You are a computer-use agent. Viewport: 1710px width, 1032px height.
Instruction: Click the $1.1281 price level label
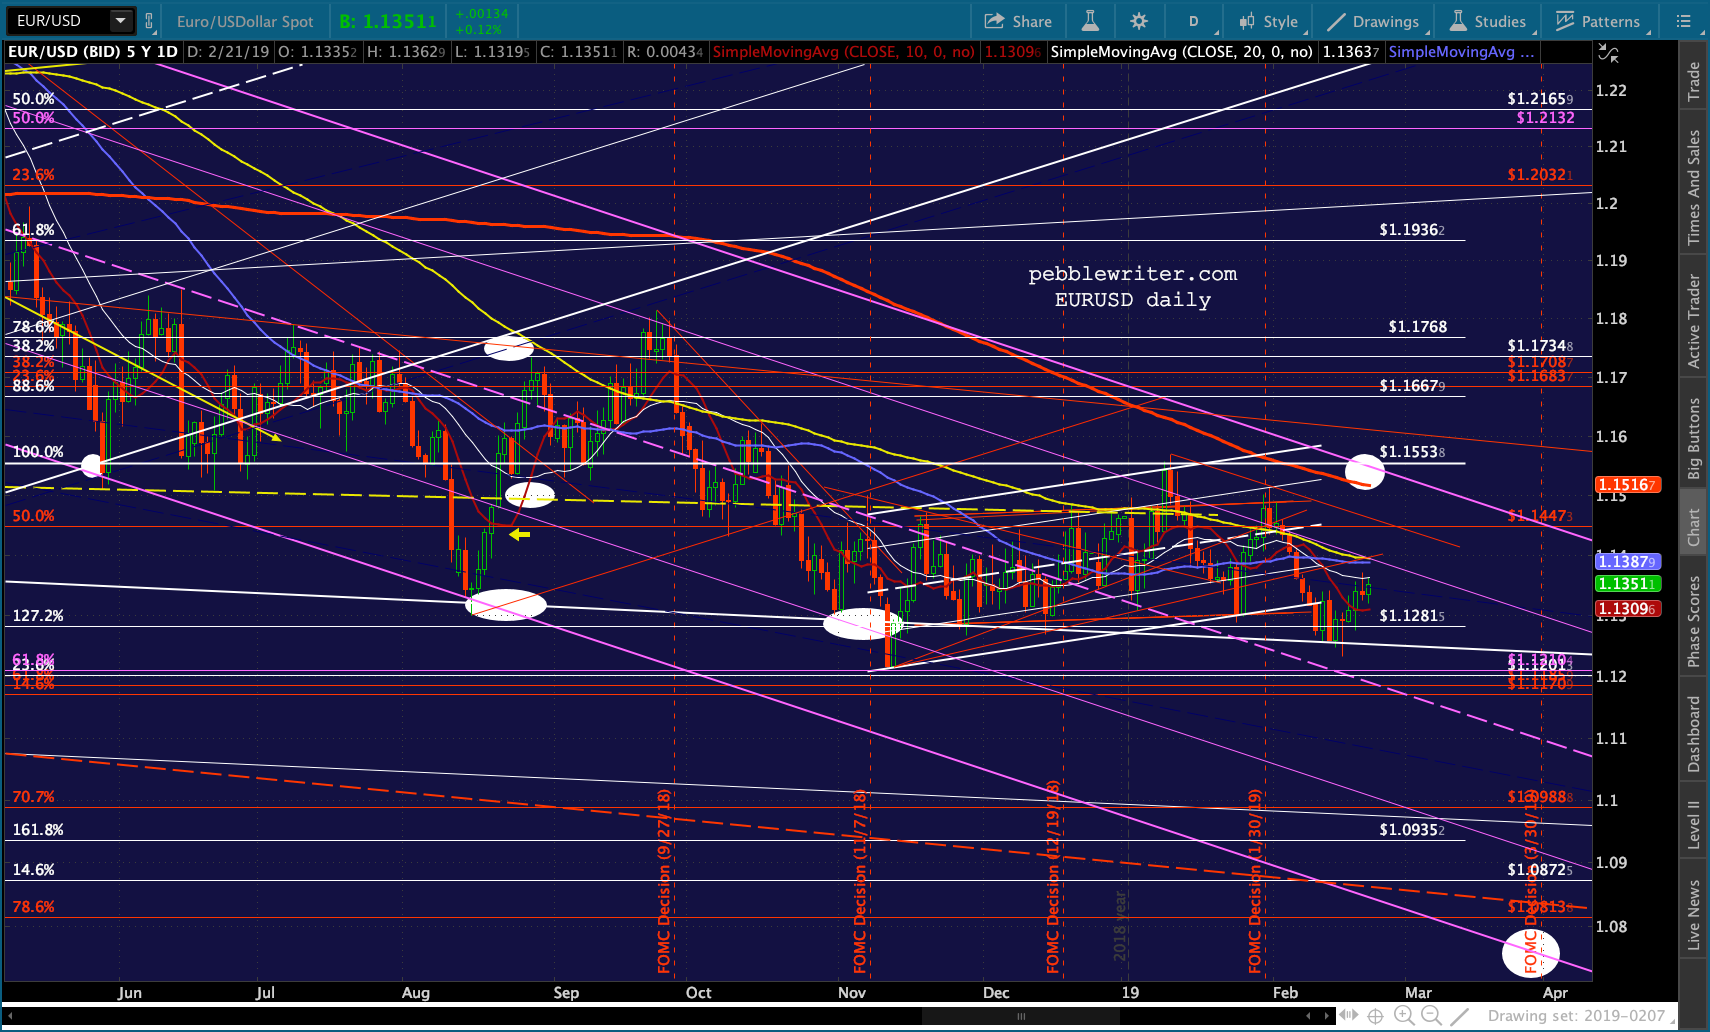tap(1412, 616)
